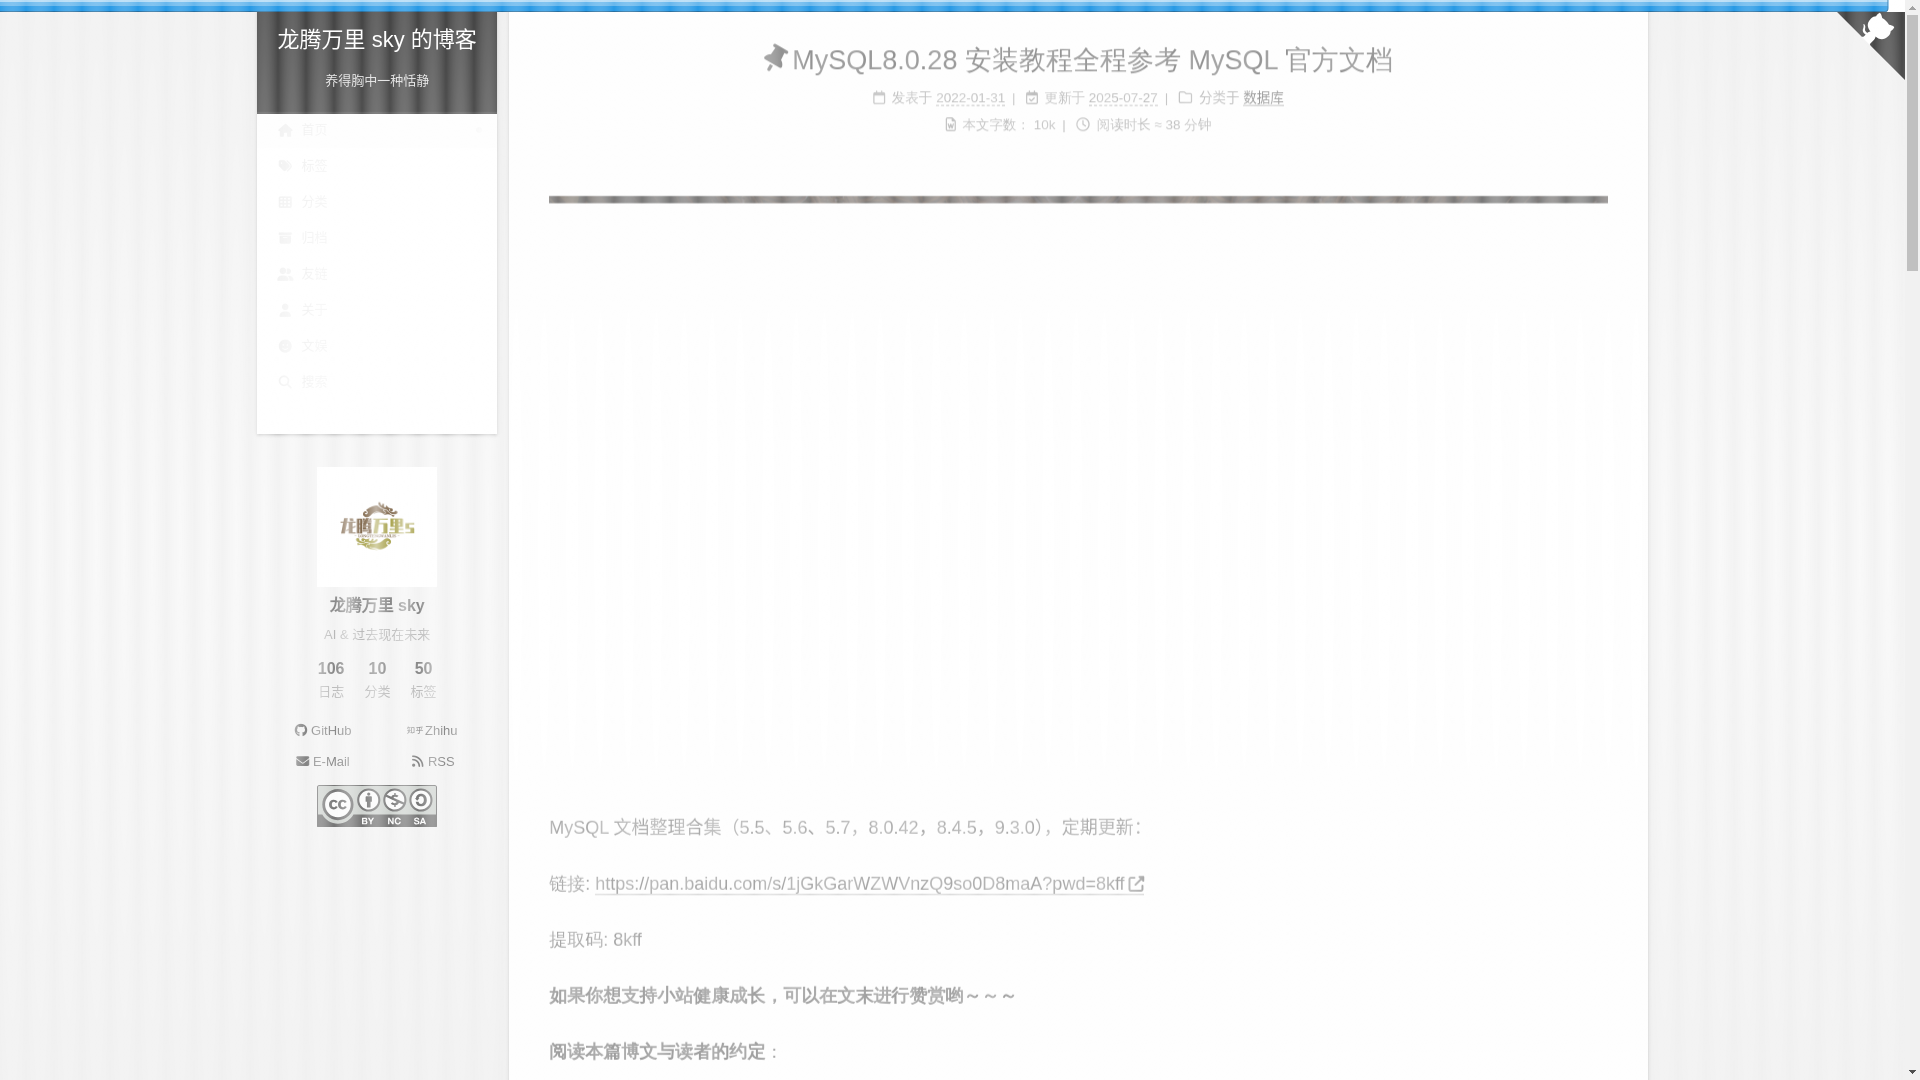This screenshot has width=1920, height=1080.
Task: Click the reading time clock icon
Action: pyautogui.click(x=1083, y=124)
